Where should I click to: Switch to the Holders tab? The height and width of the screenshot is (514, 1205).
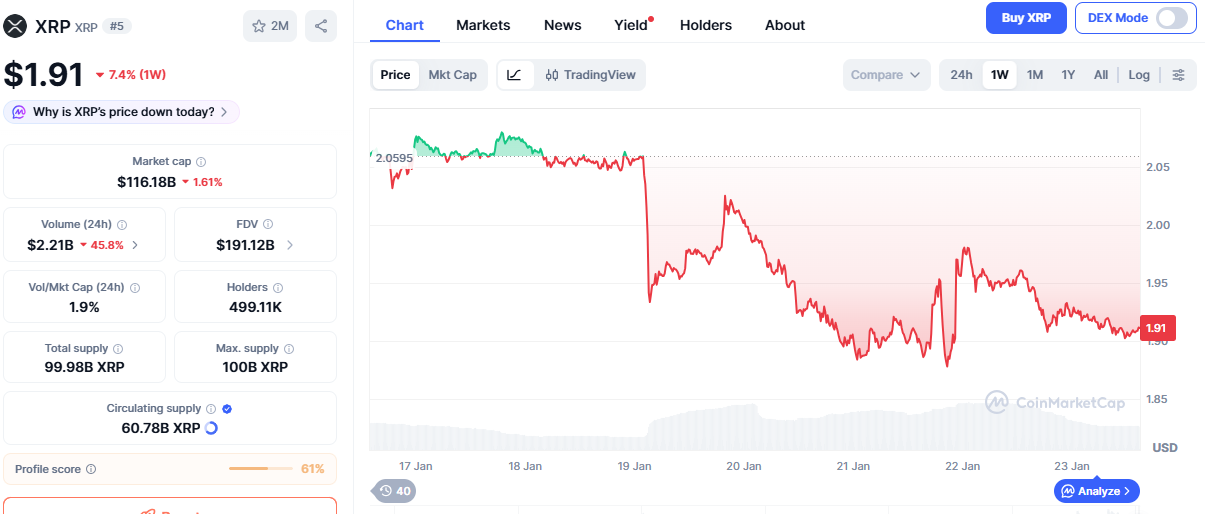705,25
